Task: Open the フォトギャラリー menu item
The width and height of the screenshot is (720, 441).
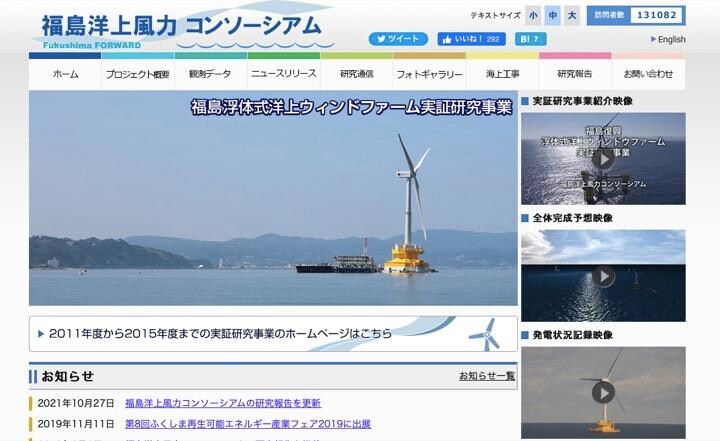Action: pyautogui.click(x=429, y=74)
